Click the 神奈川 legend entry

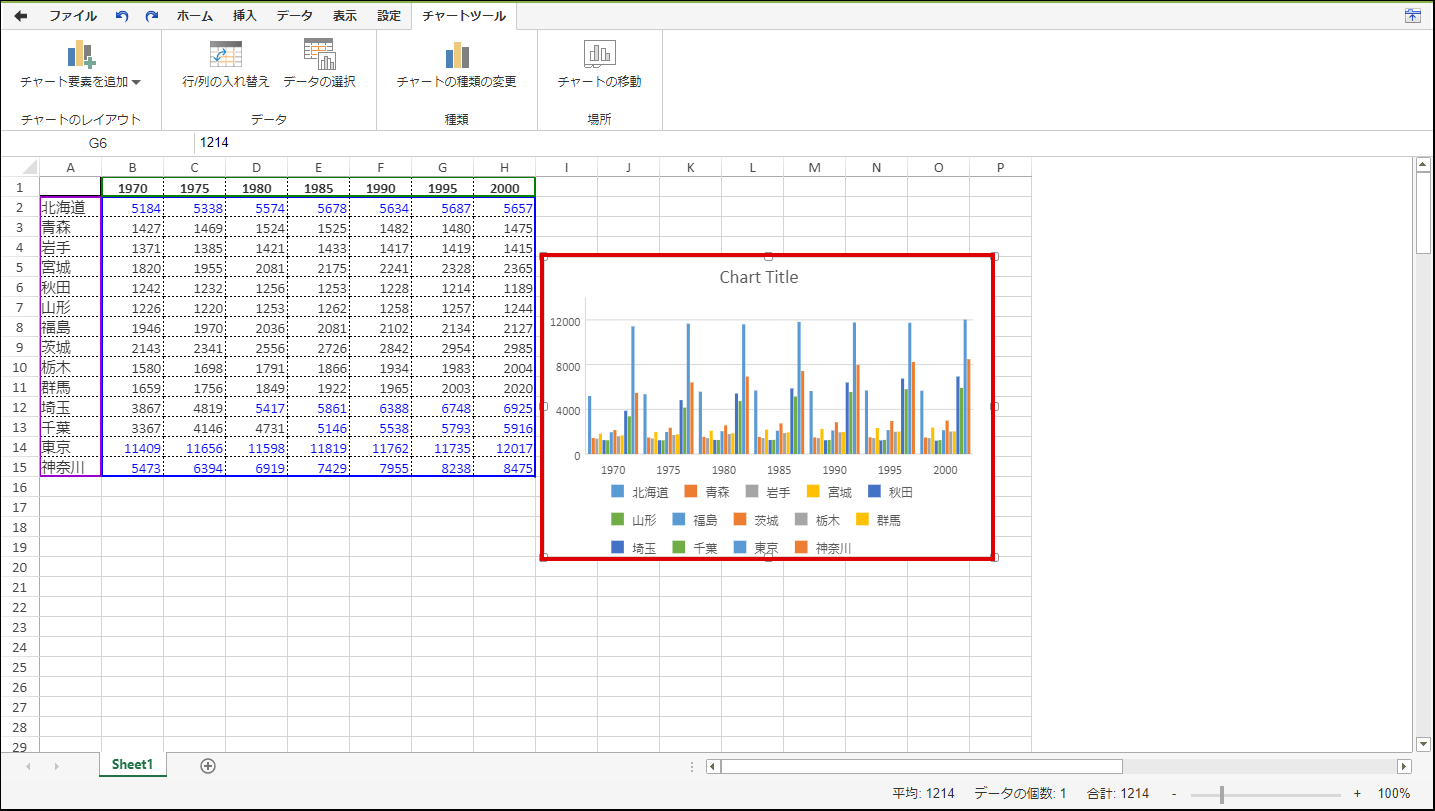coord(822,548)
